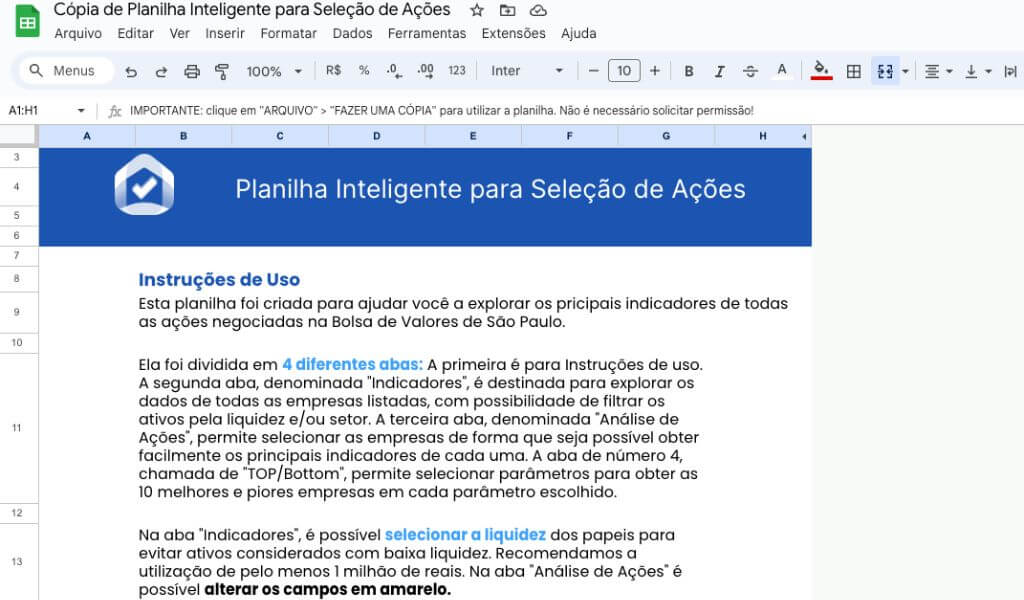The width and height of the screenshot is (1024, 600).
Task: Open the Editar menu
Action: click(x=135, y=33)
